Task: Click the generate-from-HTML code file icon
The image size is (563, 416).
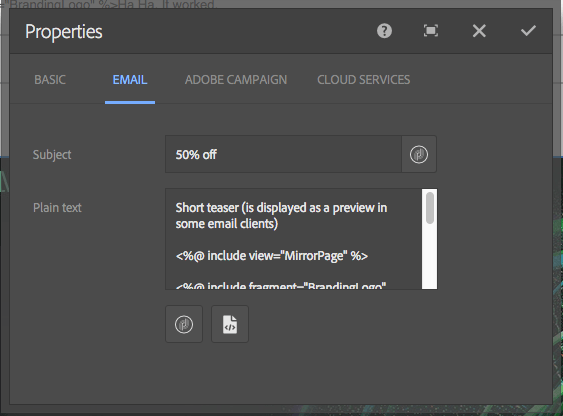Action: pyautogui.click(x=230, y=324)
